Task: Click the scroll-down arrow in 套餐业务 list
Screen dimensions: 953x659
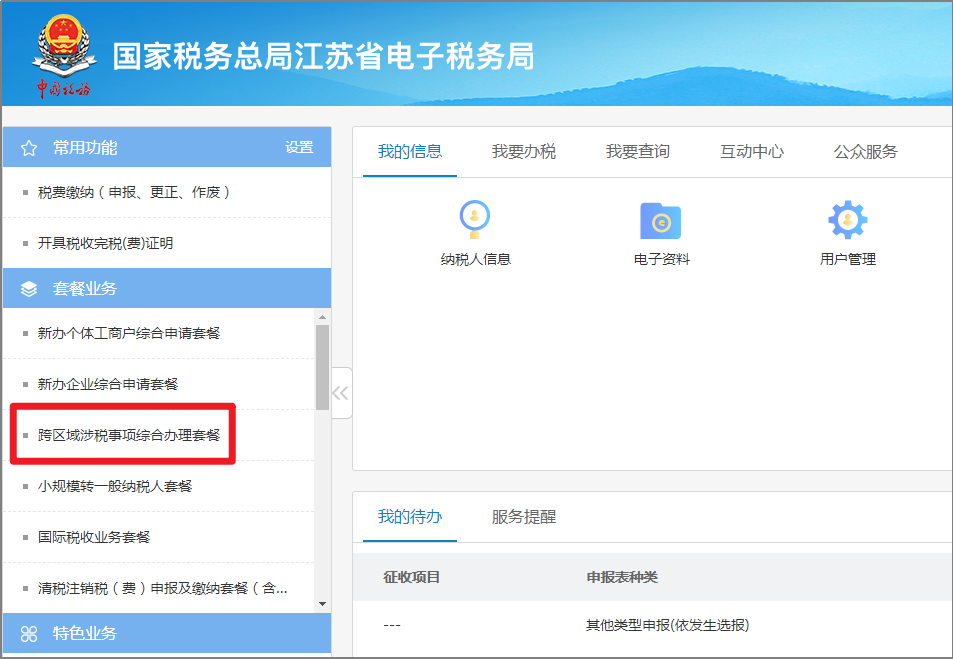Action: pos(322,604)
